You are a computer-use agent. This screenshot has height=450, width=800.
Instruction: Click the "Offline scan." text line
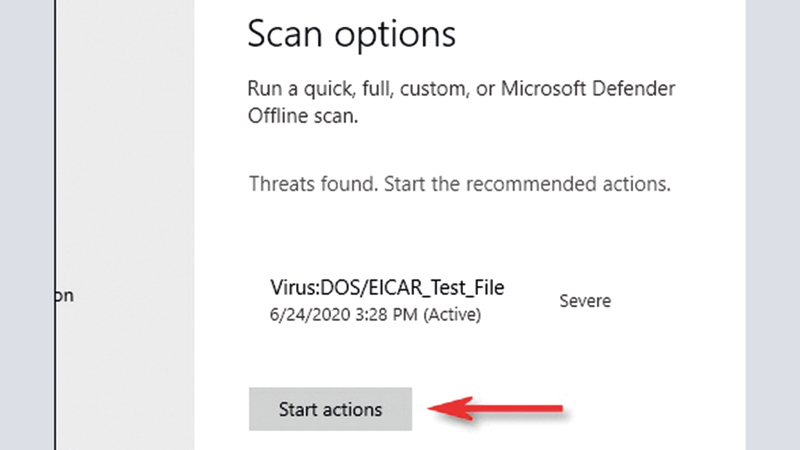click(302, 115)
